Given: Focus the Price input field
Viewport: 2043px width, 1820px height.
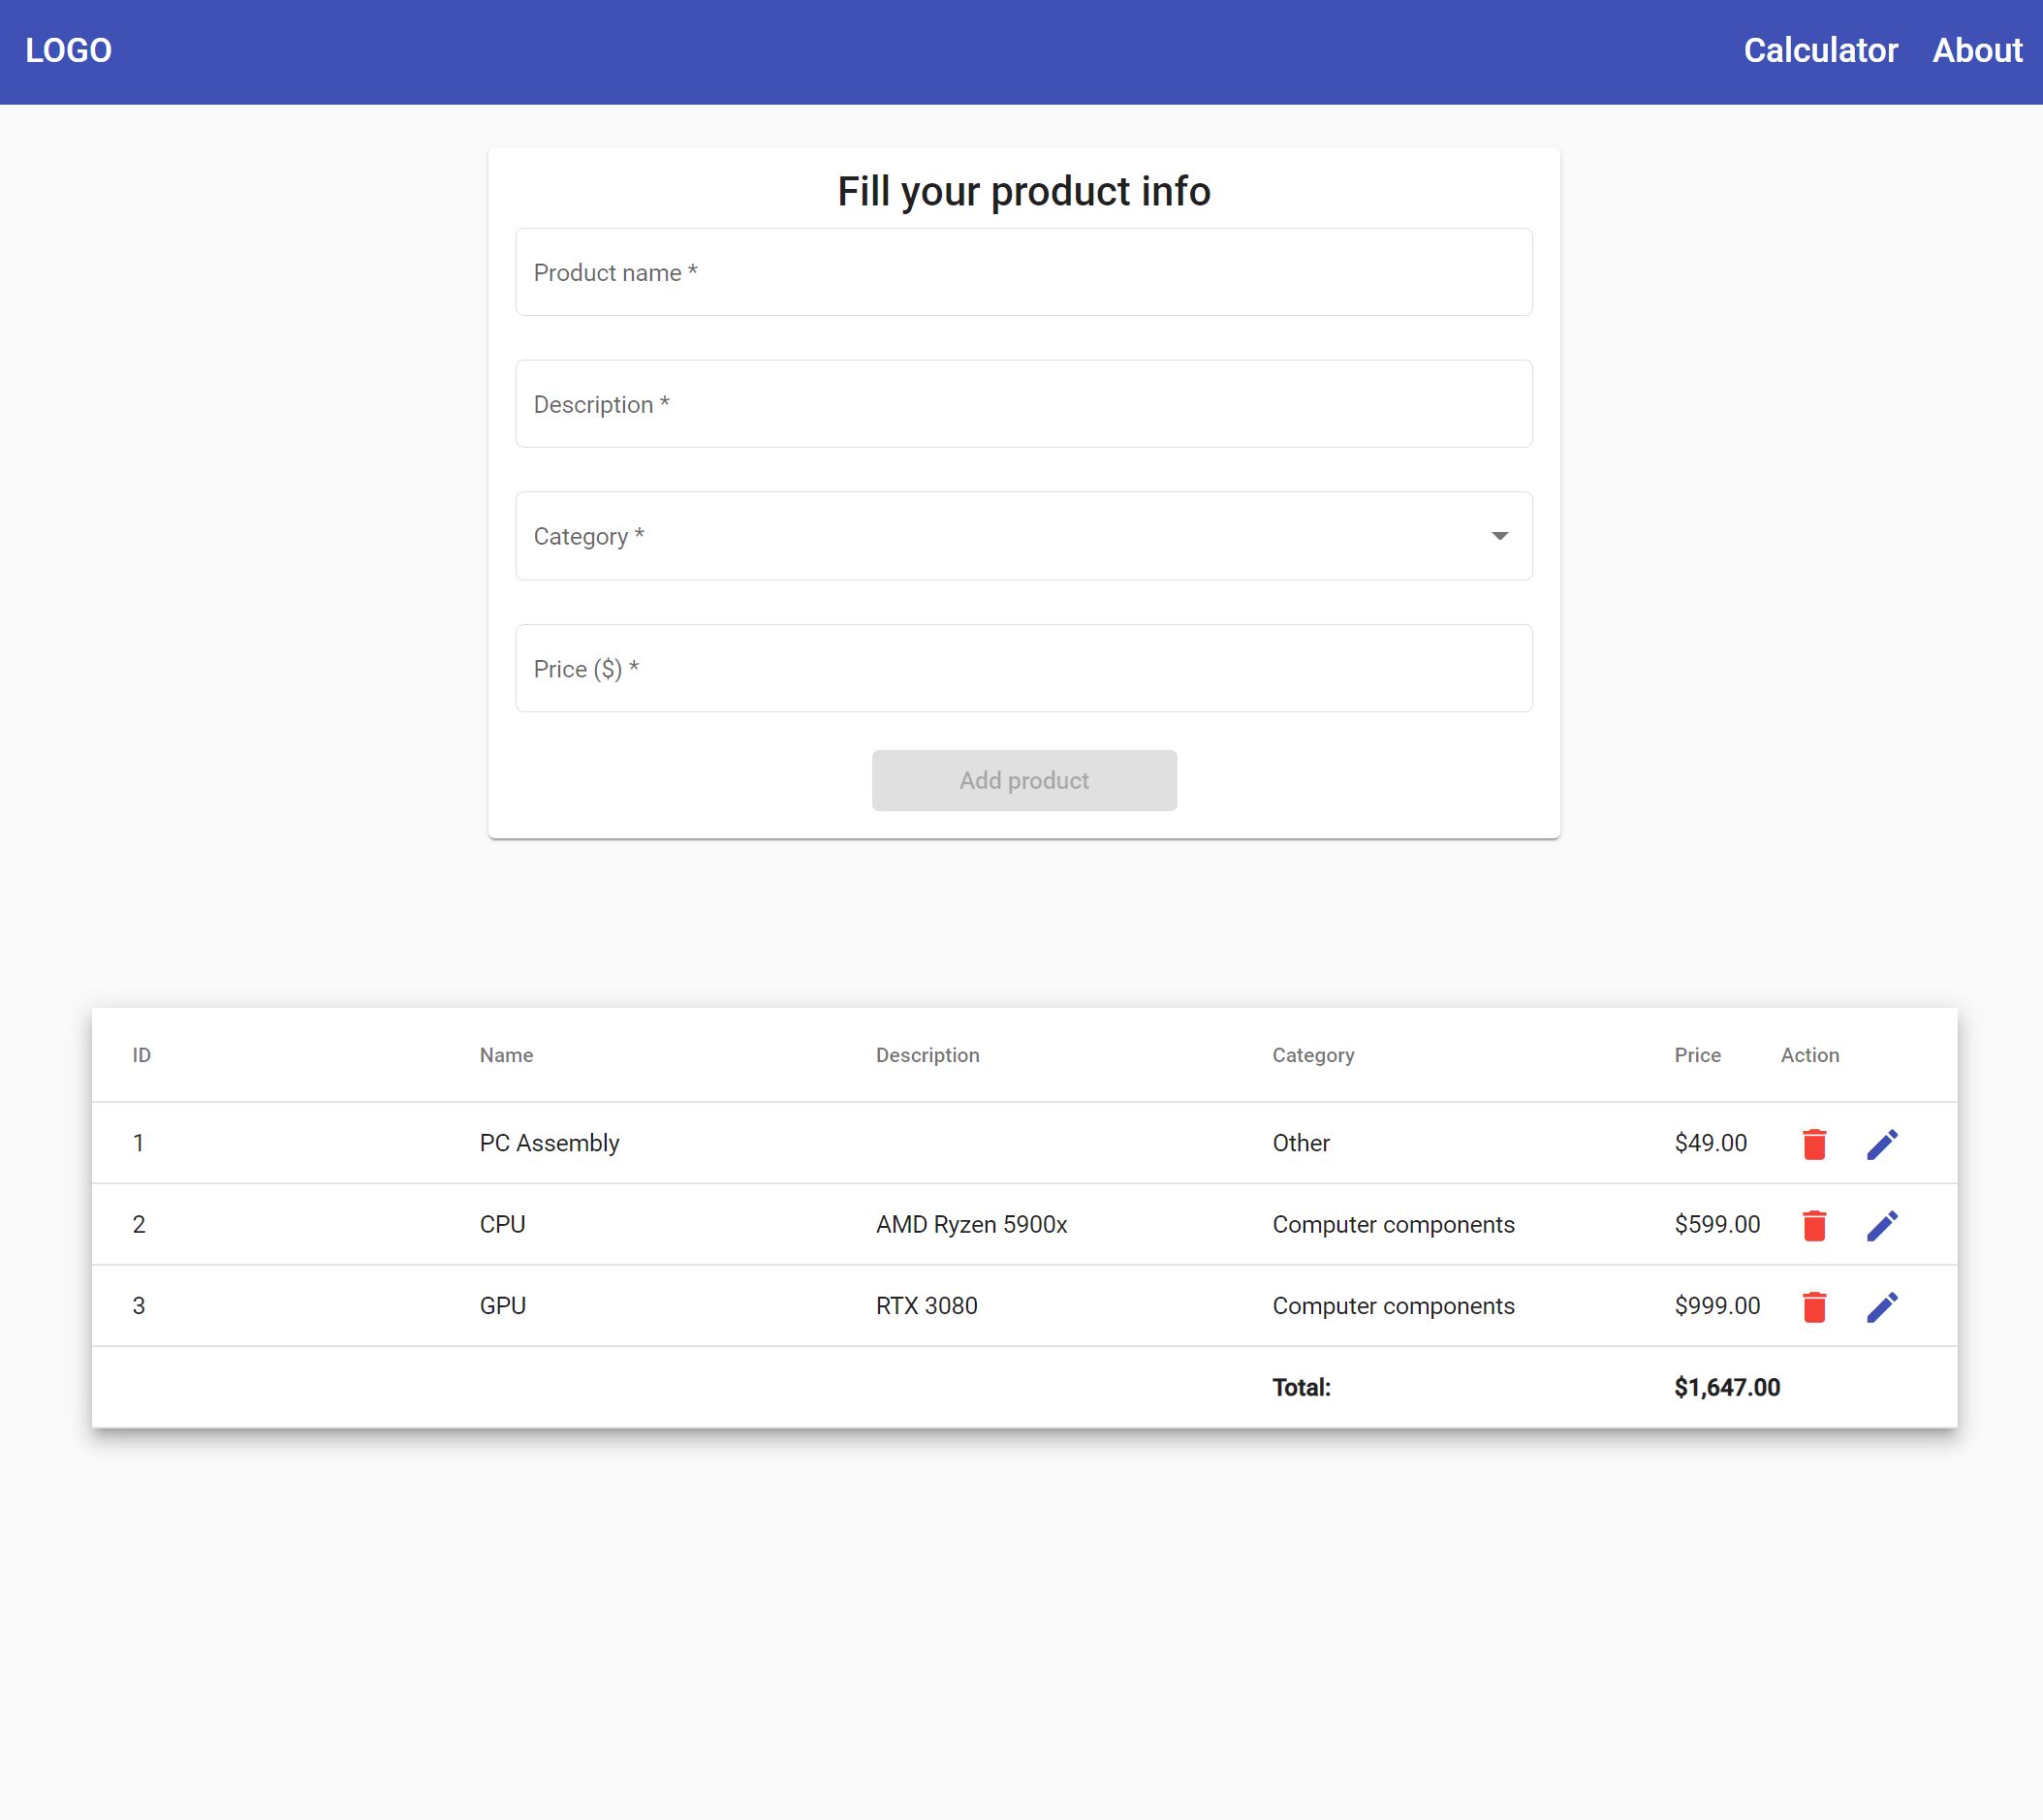Looking at the screenshot, I should pos(1022,668).
